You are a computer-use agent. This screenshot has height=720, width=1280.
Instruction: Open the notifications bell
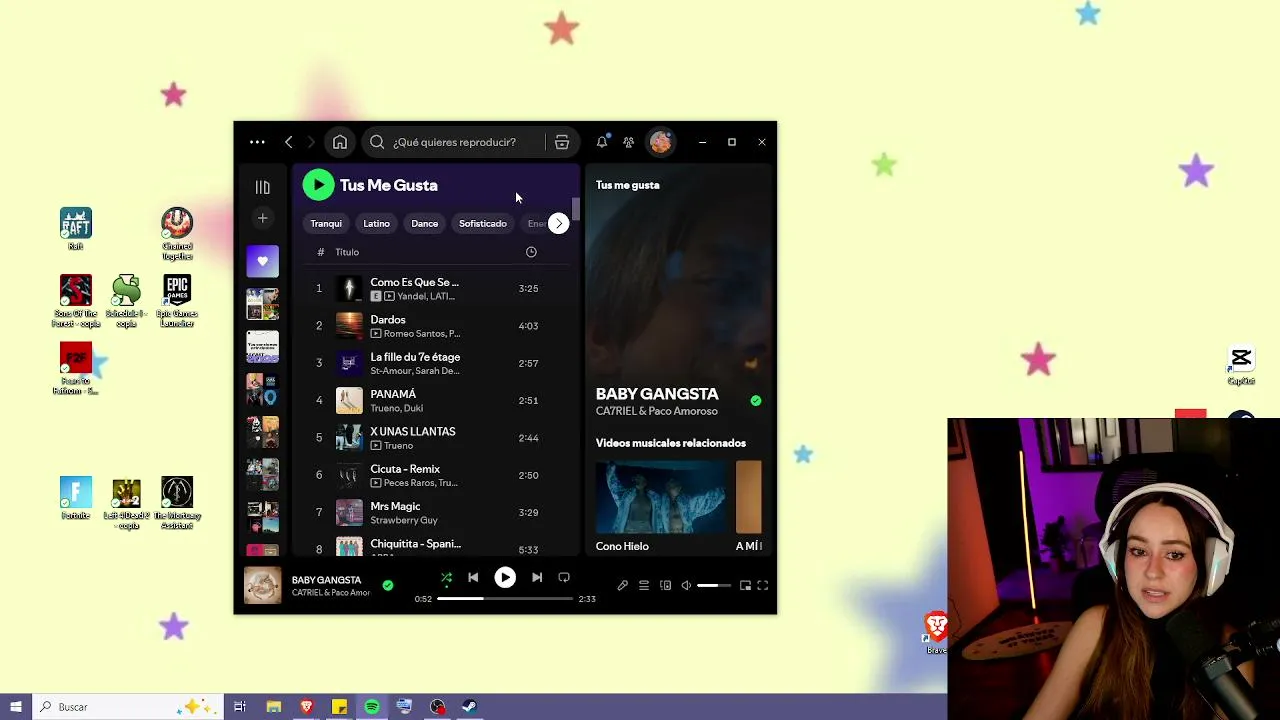click(602, 142)
